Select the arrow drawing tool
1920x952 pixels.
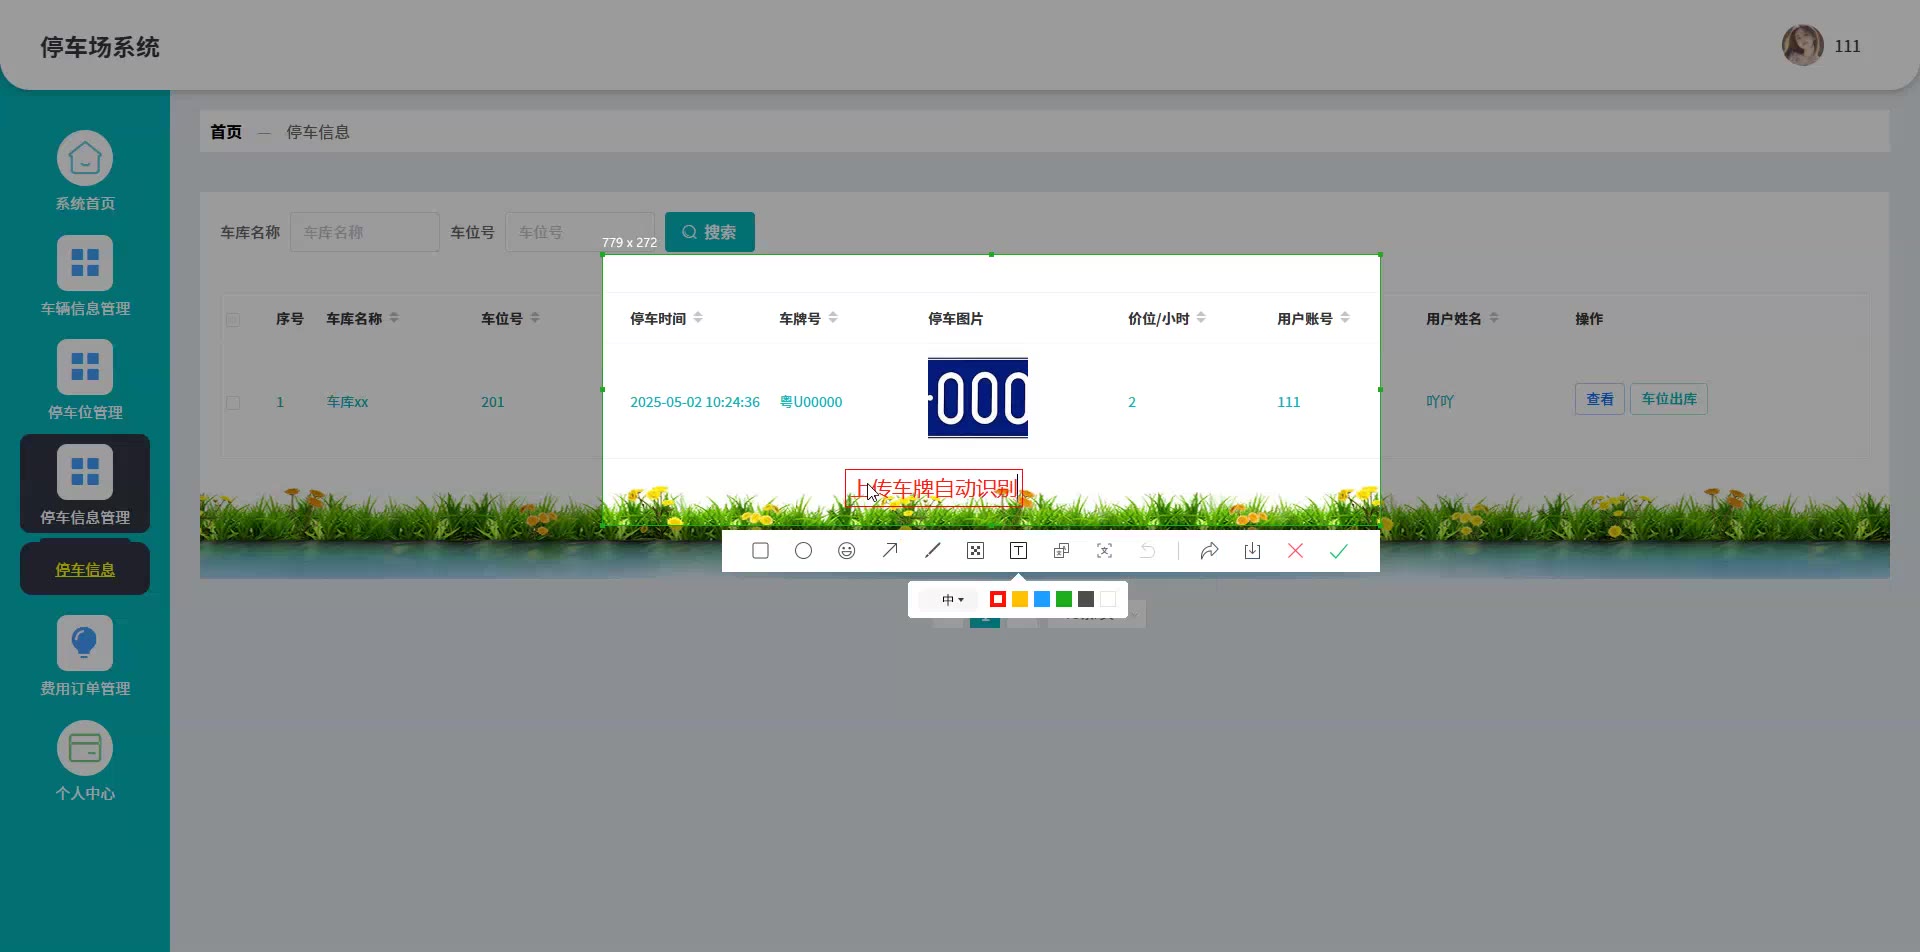890,551
